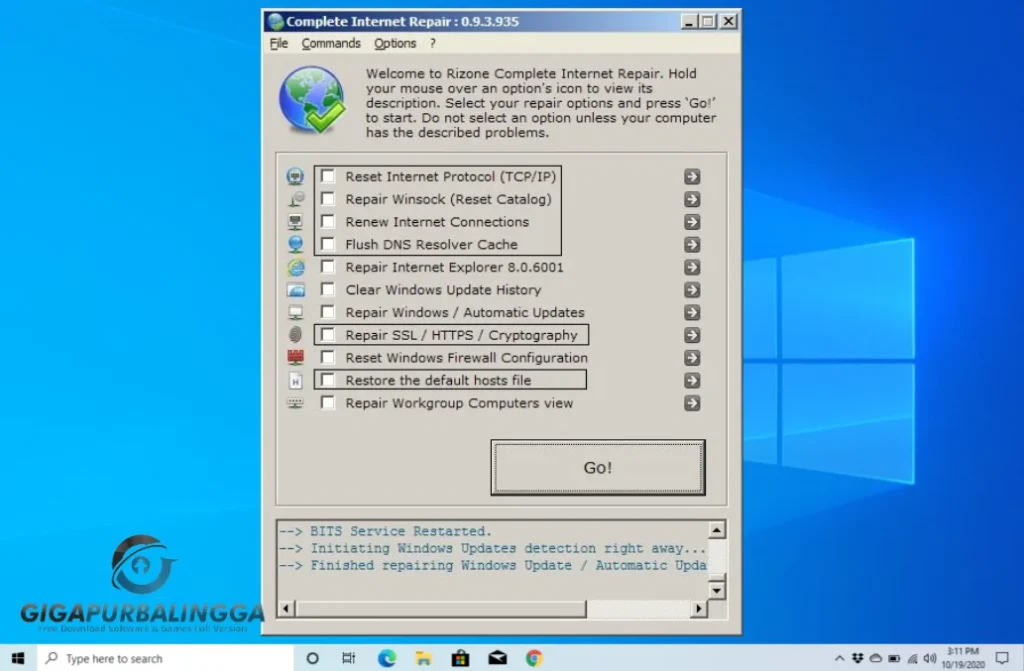The width and height of the screenshot is (1024, 671).
Task: Click the Renew Internet Connections network icon
Action: coord(295,221)
